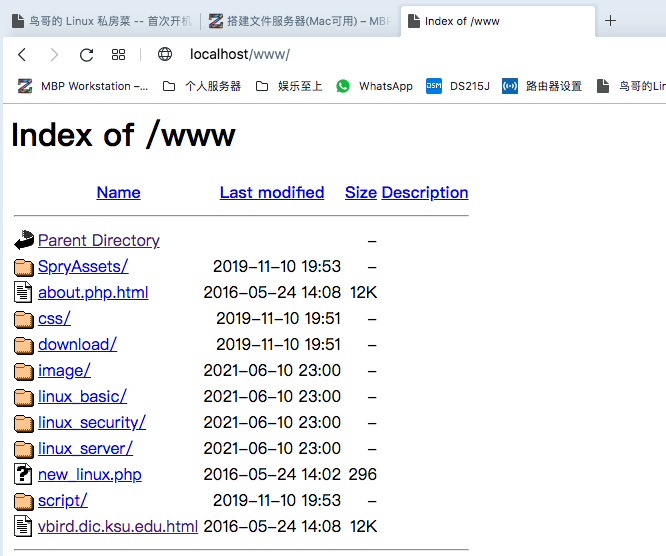Click the browser forward arrow
The width and height of the screenshot is (666, 556).
tap(54, 54)
